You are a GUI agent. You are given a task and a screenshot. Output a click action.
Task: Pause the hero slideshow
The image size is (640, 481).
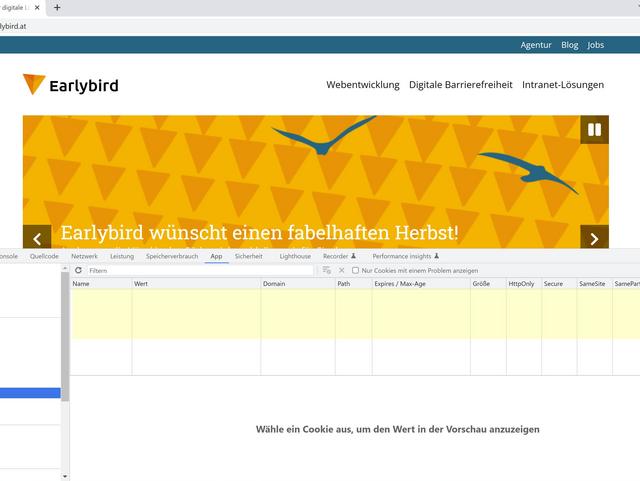tap(594, 130)
